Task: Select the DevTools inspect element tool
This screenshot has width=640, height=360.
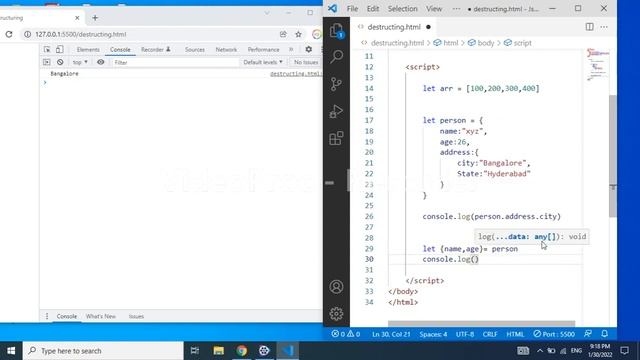Action: [x=47, y=49]
